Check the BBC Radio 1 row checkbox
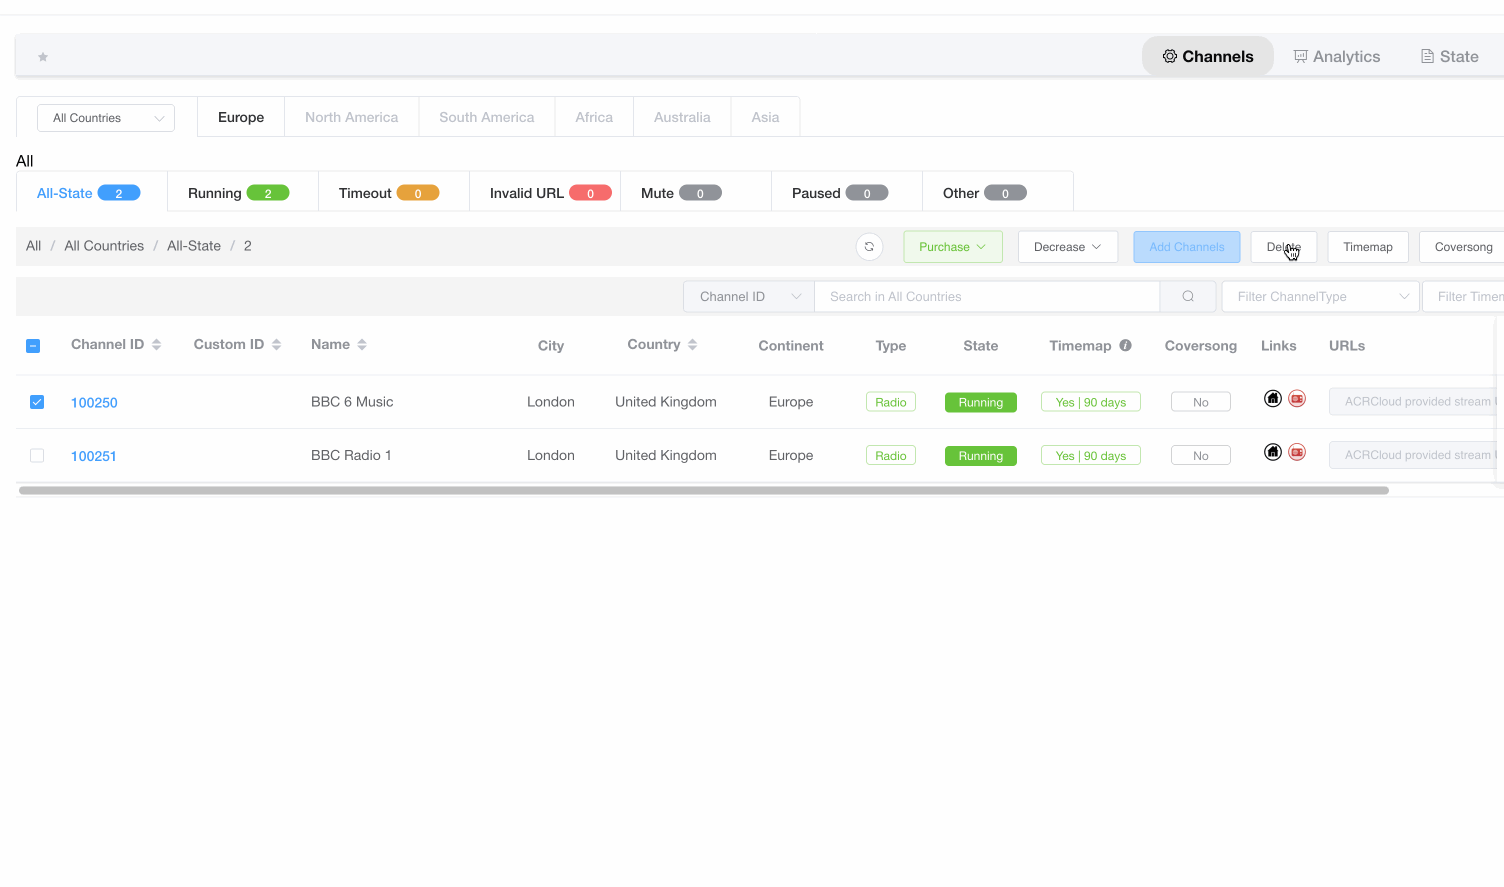The image size is (1504, 887). coord(37,456)
